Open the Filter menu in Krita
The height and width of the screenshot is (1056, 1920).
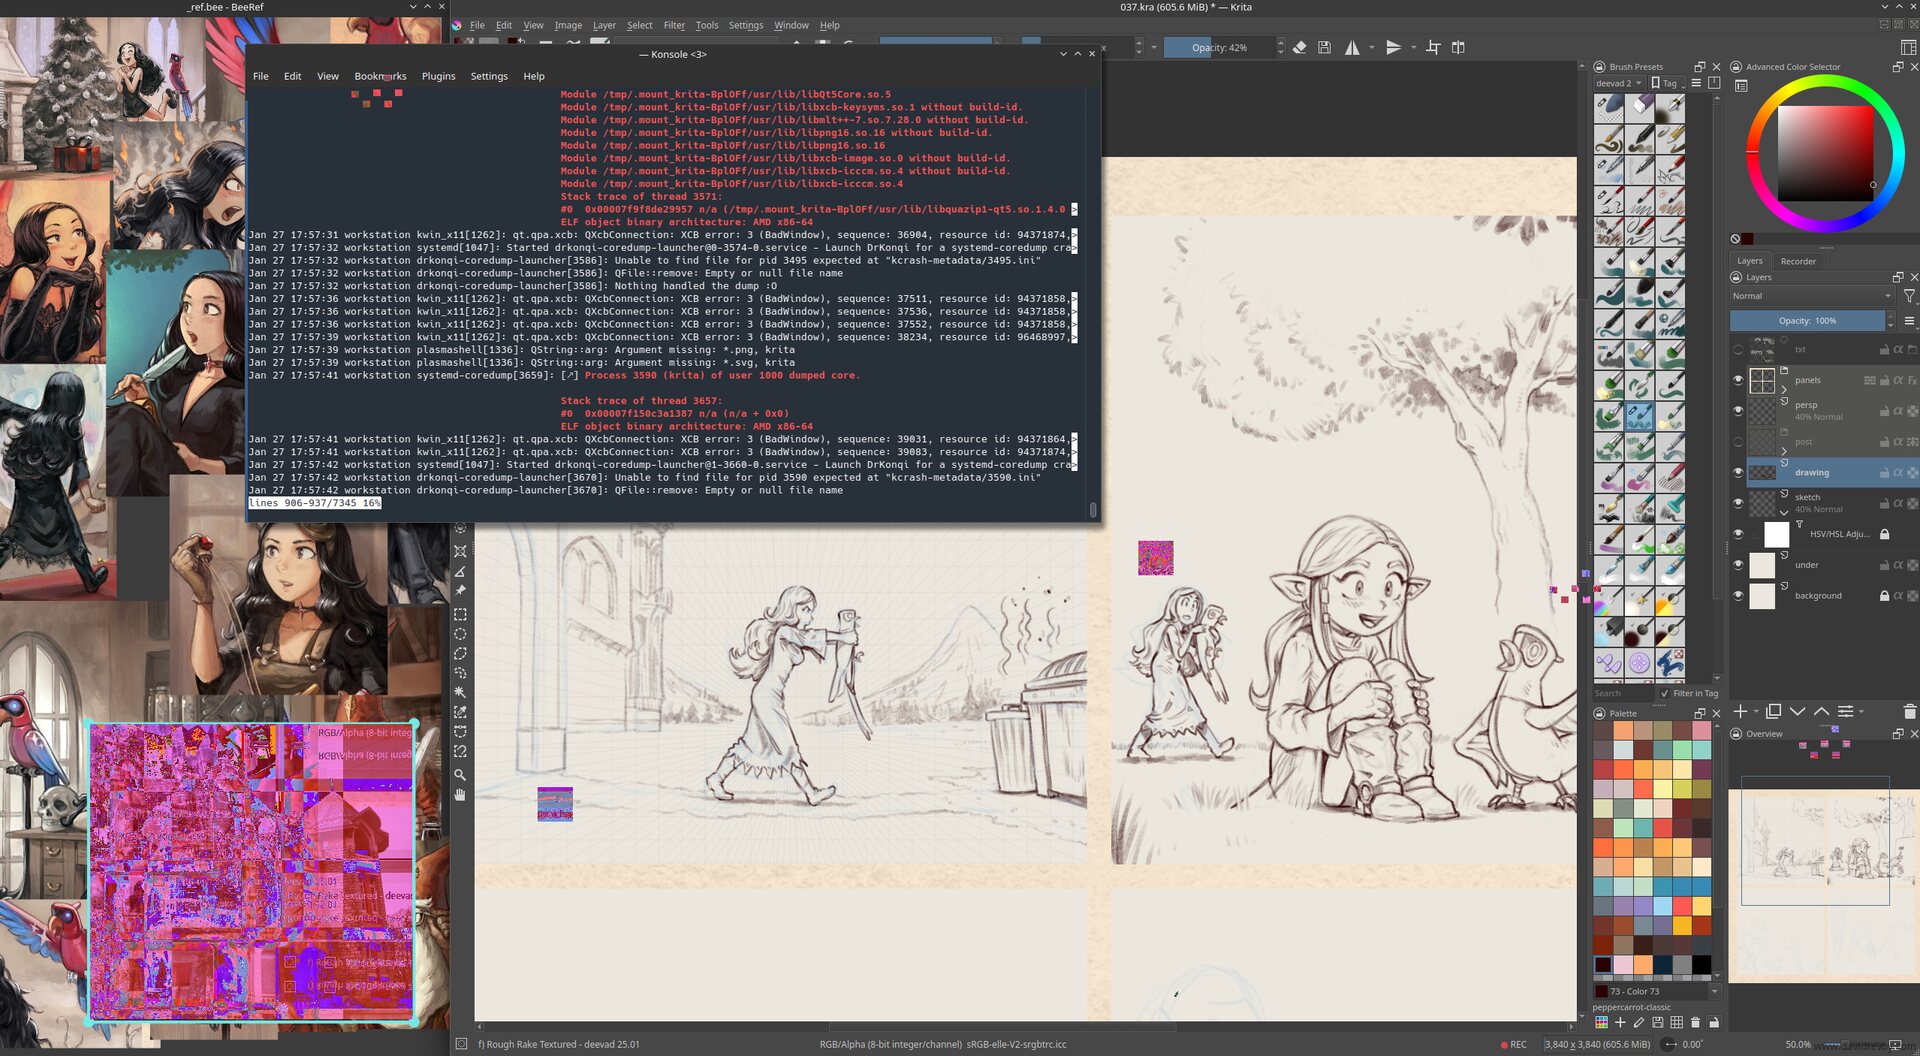pyautogui.click(x=674, y=25)
